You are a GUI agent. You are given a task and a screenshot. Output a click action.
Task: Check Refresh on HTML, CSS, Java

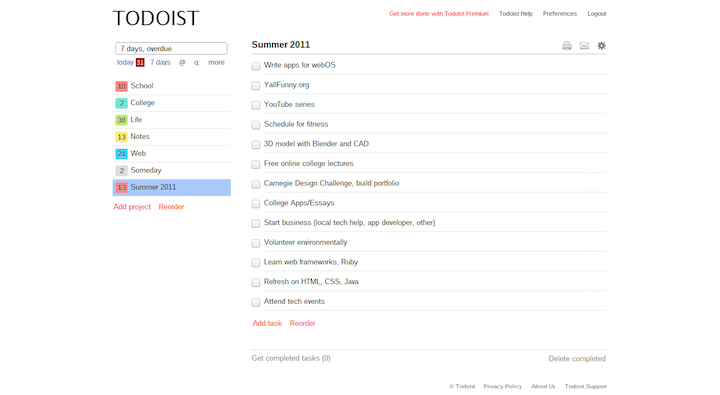point(256,283)
